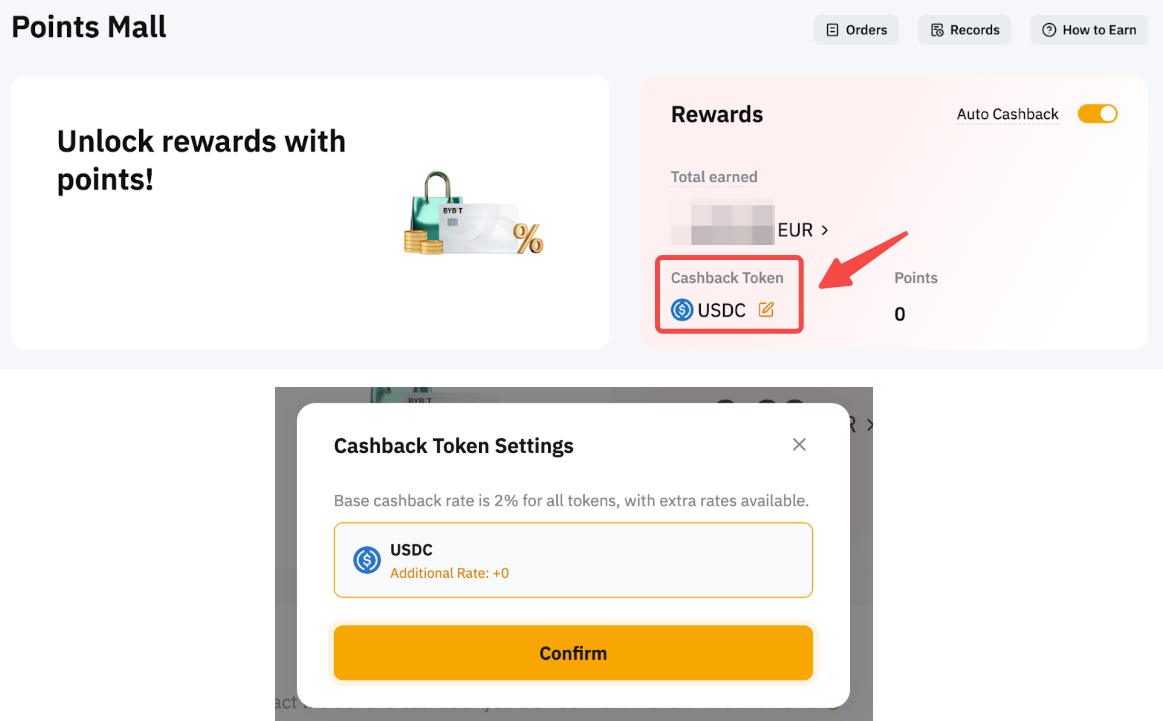The width and height of the screenshot is (1163, 721).
Task: Click the Auto Cashback label text
Action: point(1007,114)
